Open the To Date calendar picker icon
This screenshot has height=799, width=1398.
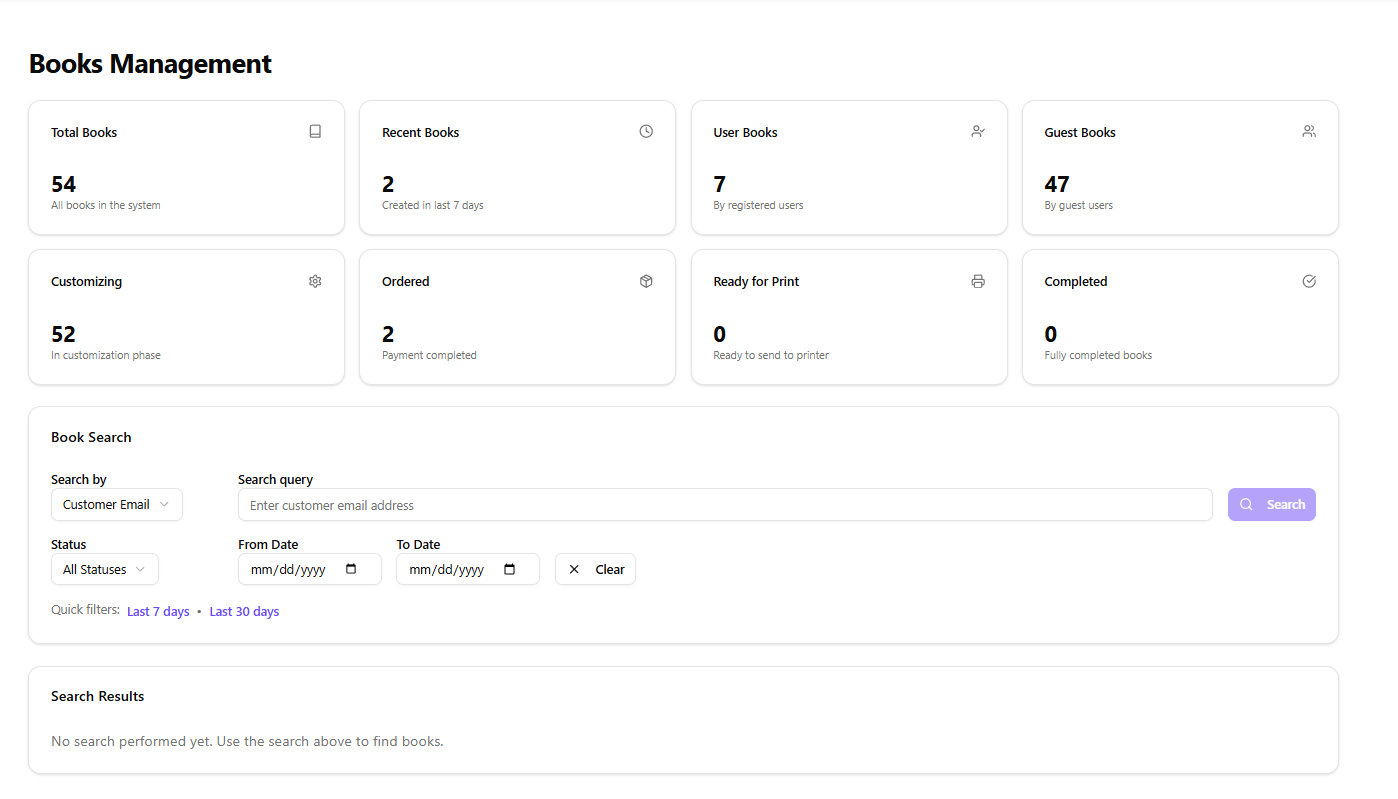pyautogui.click(x=509, y=569)
